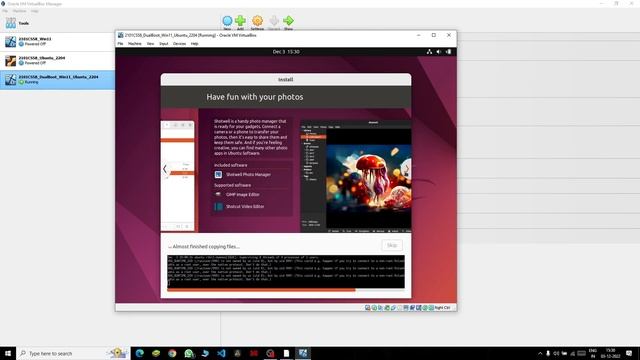Click the Ubuntu volume speaker icon
Screen dimensions: 640x360
tap(439, 52)
